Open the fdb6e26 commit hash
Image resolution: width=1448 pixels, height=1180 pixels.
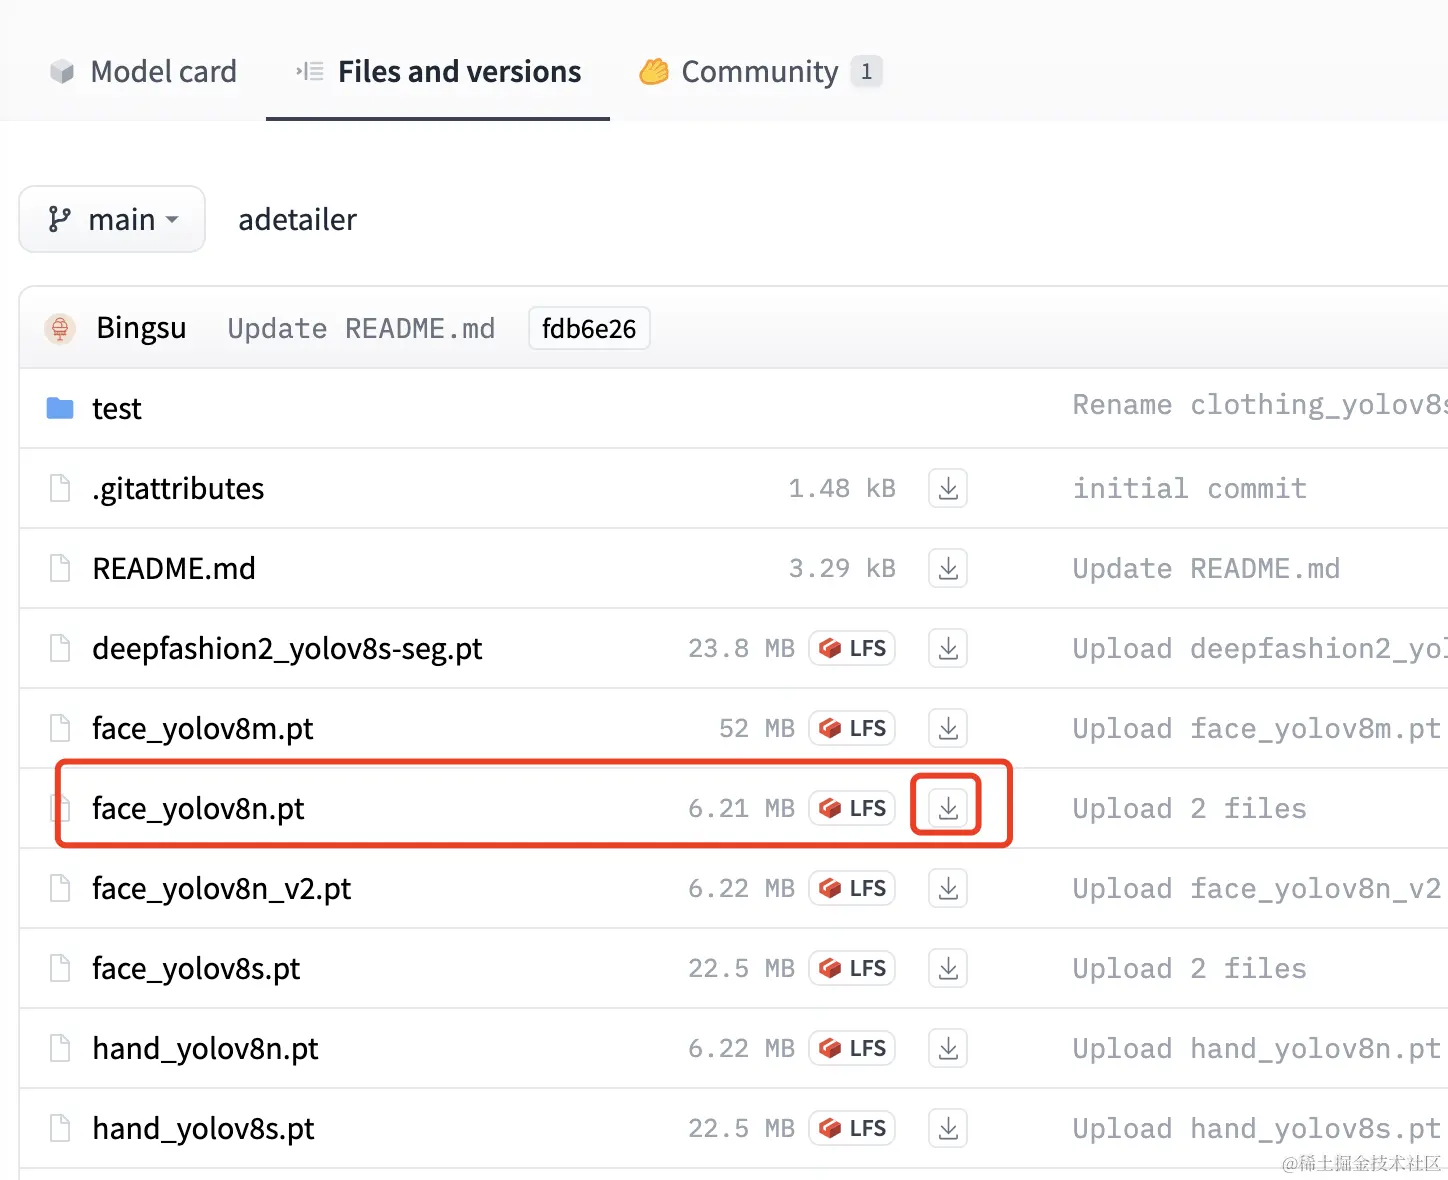(x=589, y=328)
